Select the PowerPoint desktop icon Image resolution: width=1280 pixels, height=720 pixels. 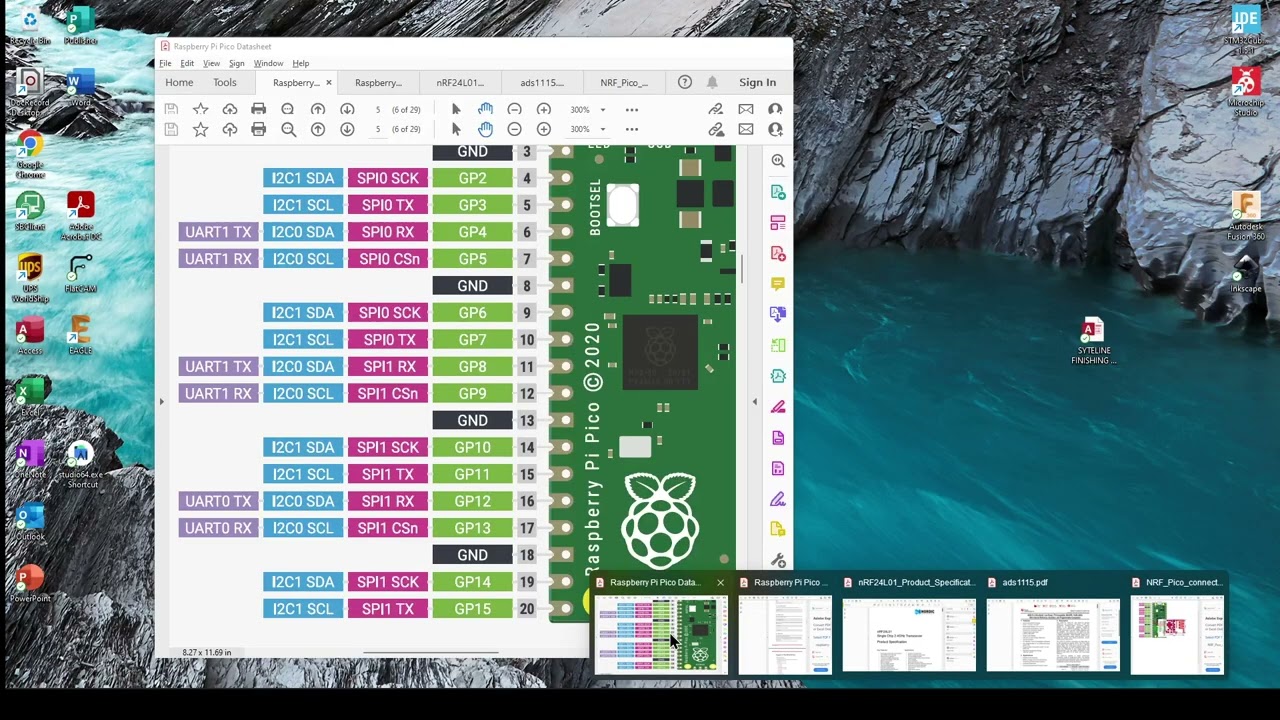(30, 584)
